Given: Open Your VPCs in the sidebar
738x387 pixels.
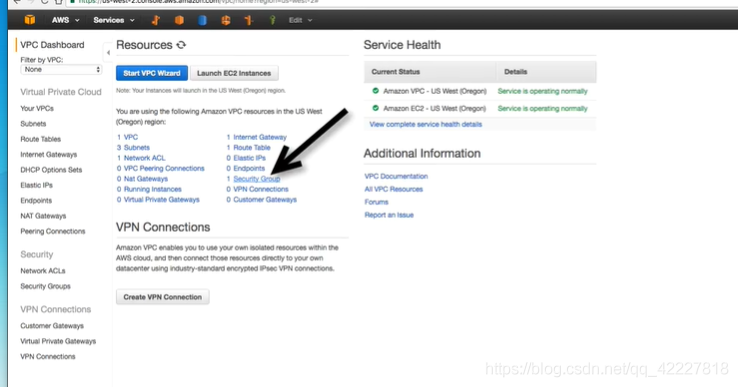Looking at the screenshot, I should point(37,108).
